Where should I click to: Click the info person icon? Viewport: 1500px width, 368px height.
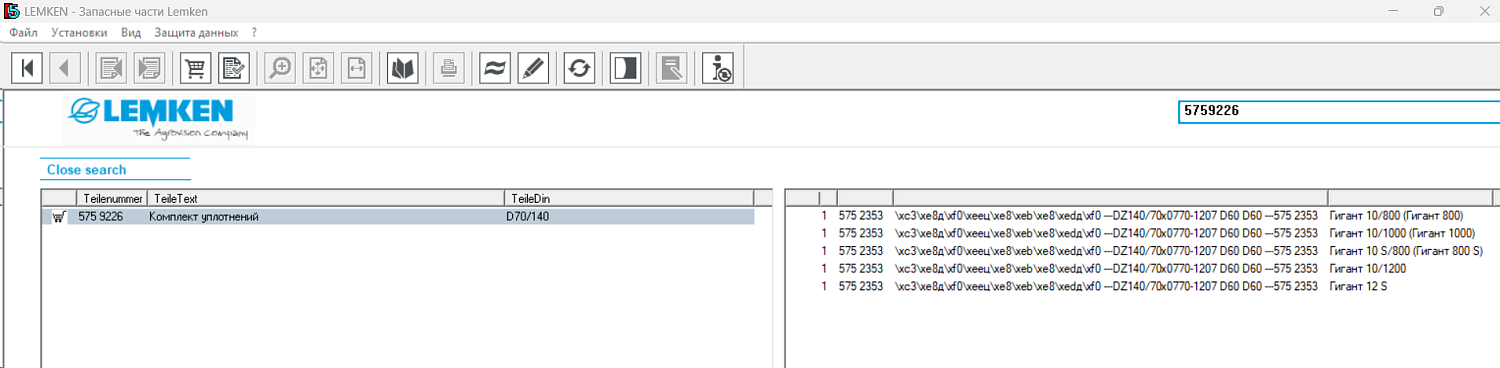click(719, 68)
